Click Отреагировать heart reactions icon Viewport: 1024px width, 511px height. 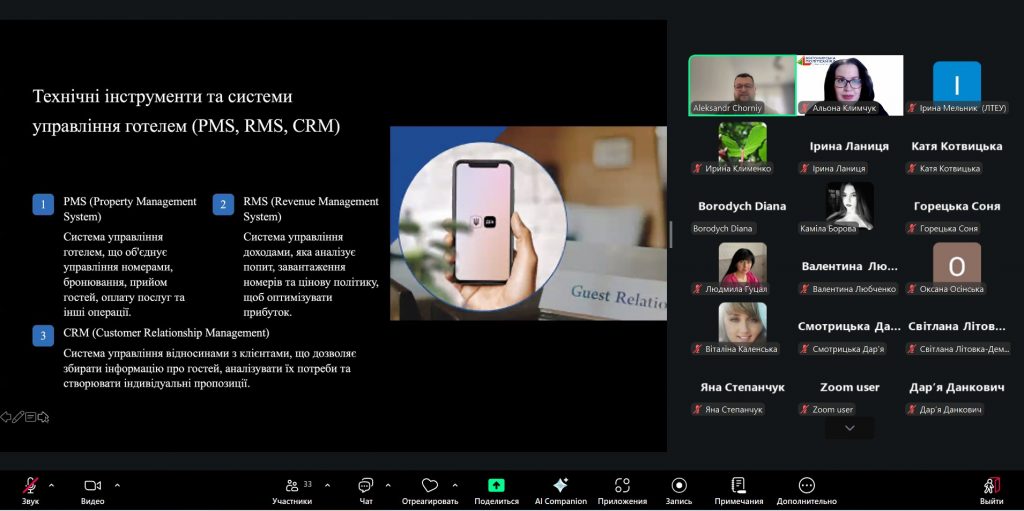pos(429,486)
